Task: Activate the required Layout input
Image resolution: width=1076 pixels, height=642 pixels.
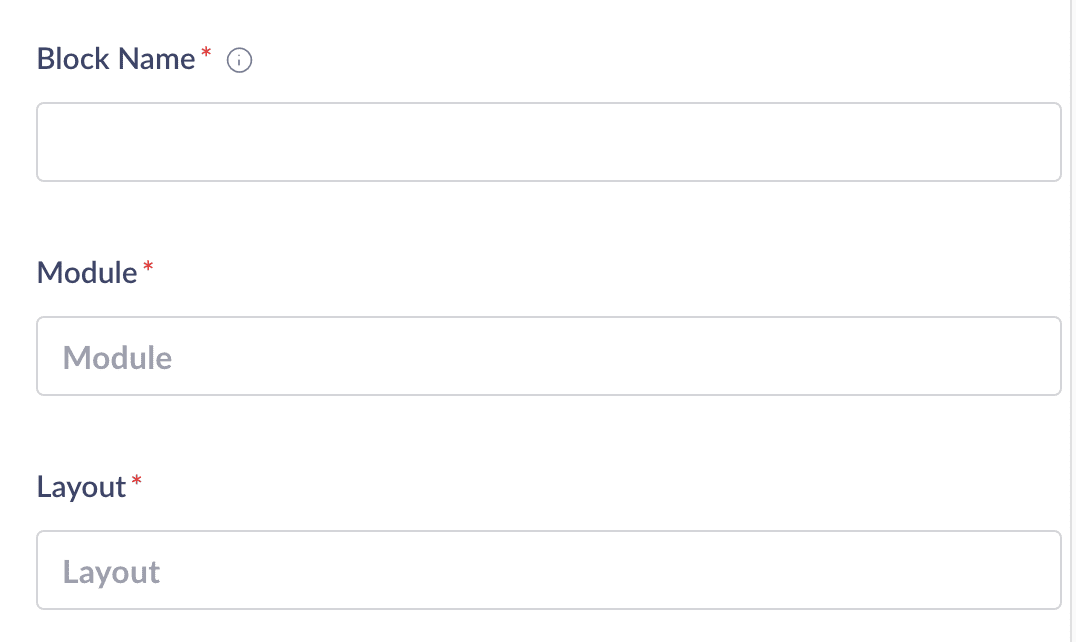Action: click(548, 570)
